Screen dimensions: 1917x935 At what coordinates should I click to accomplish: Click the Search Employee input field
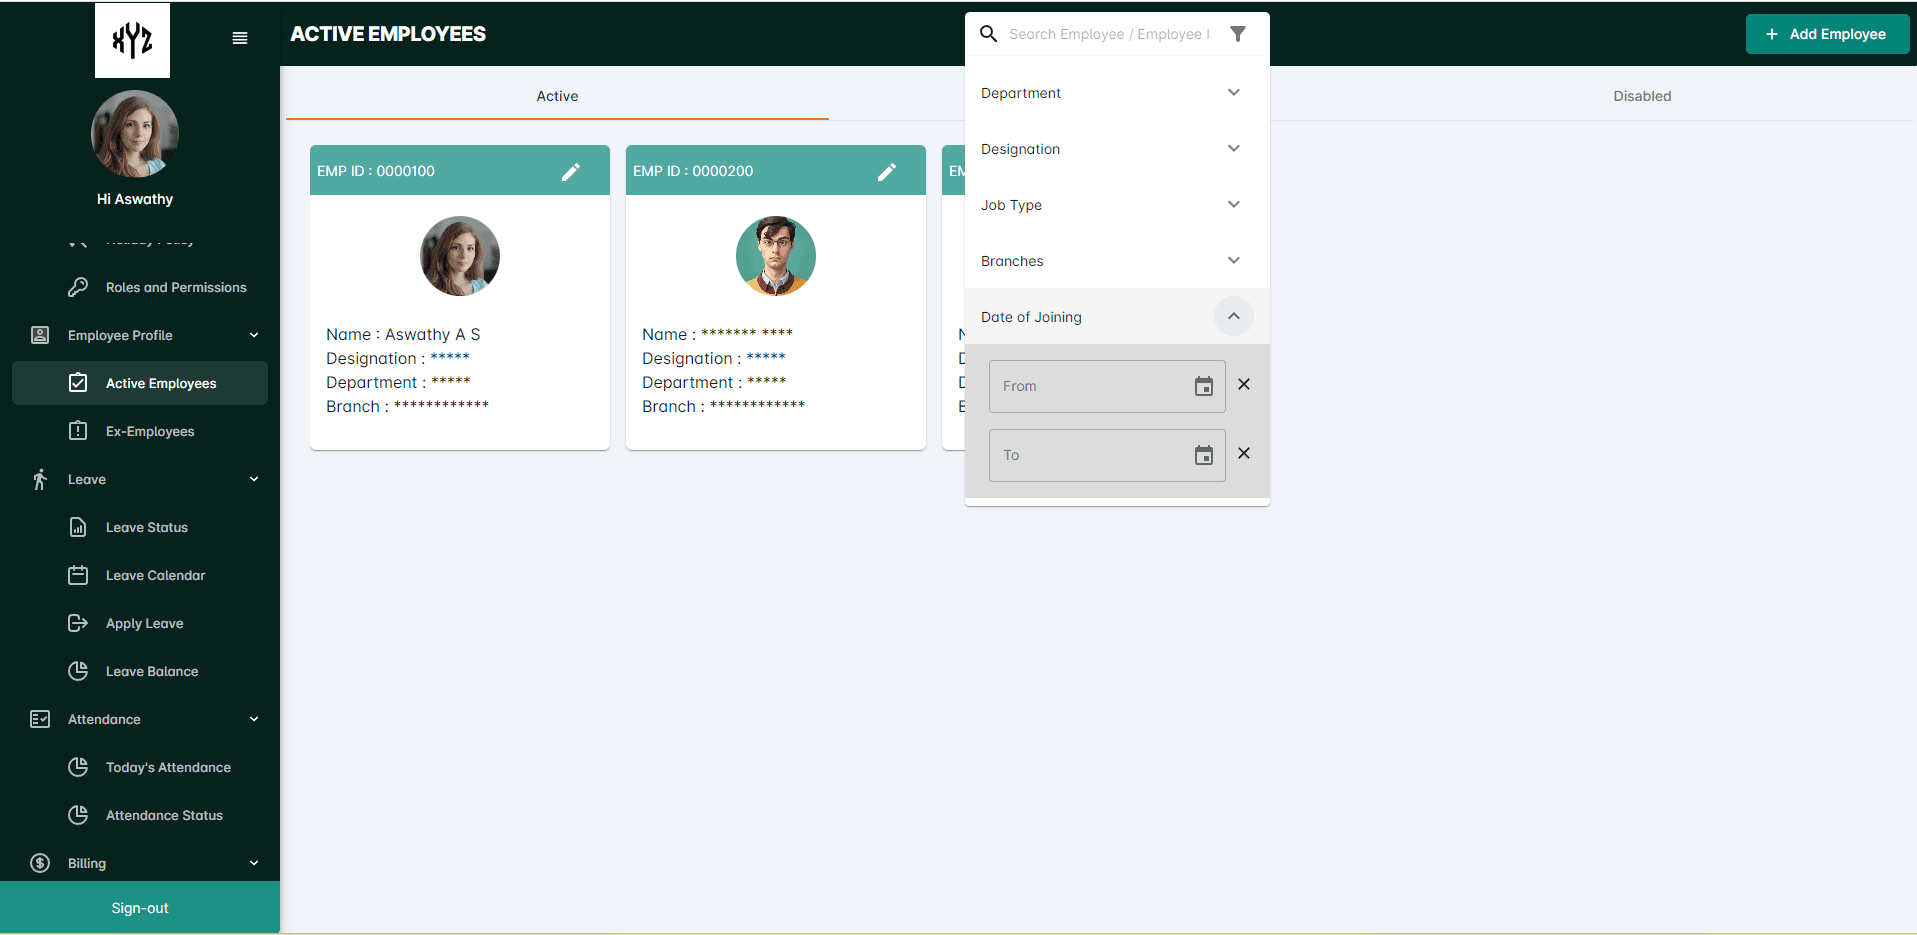click(x=1108, y=34)
